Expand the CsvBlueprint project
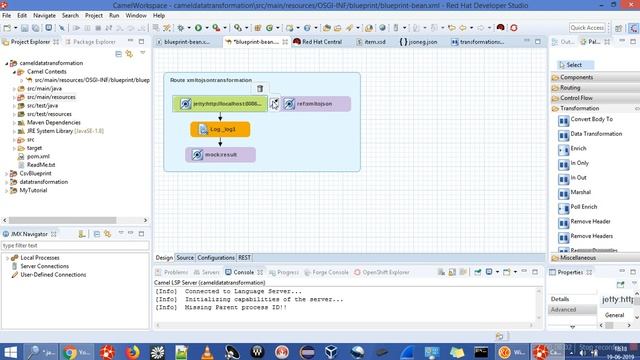This screenshot has width=640, height=360. coord(7,173)
